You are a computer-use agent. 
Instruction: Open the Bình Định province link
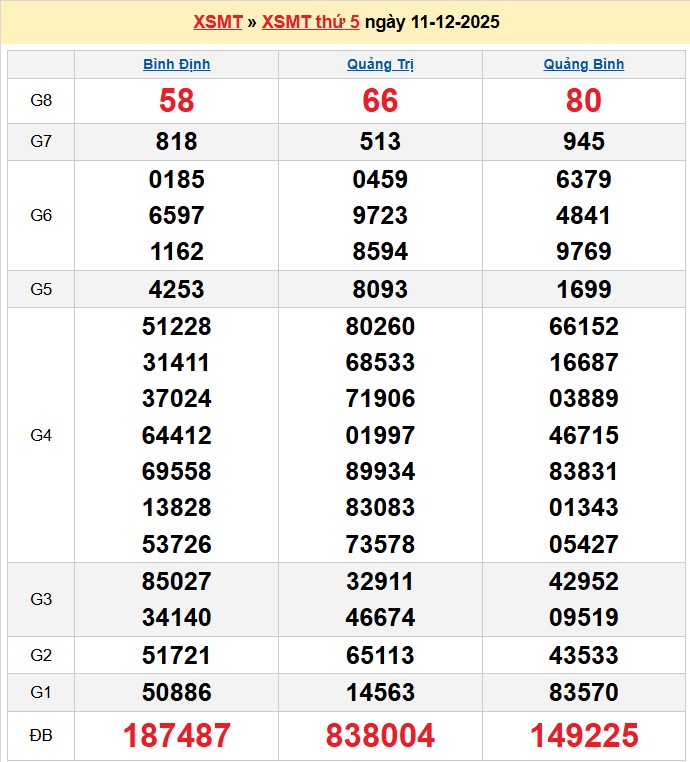(176, 64)
